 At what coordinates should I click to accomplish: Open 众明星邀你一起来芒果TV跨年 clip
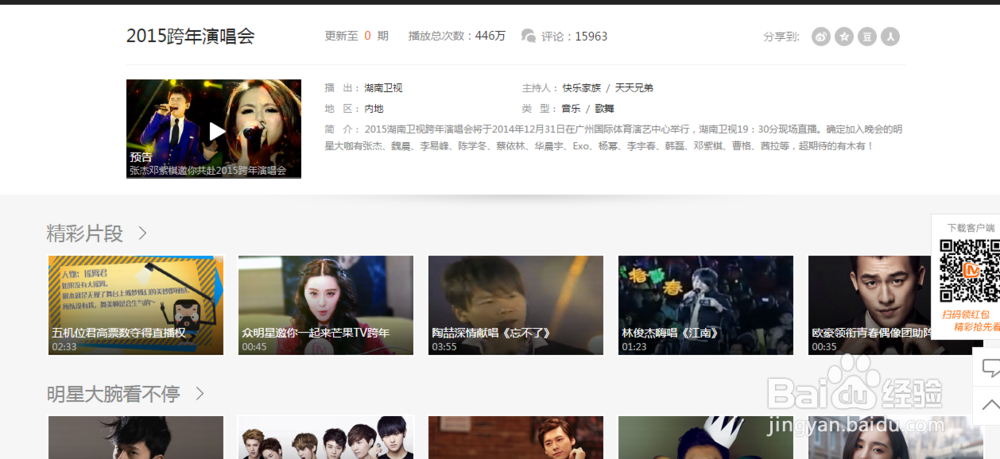(326, 305)
